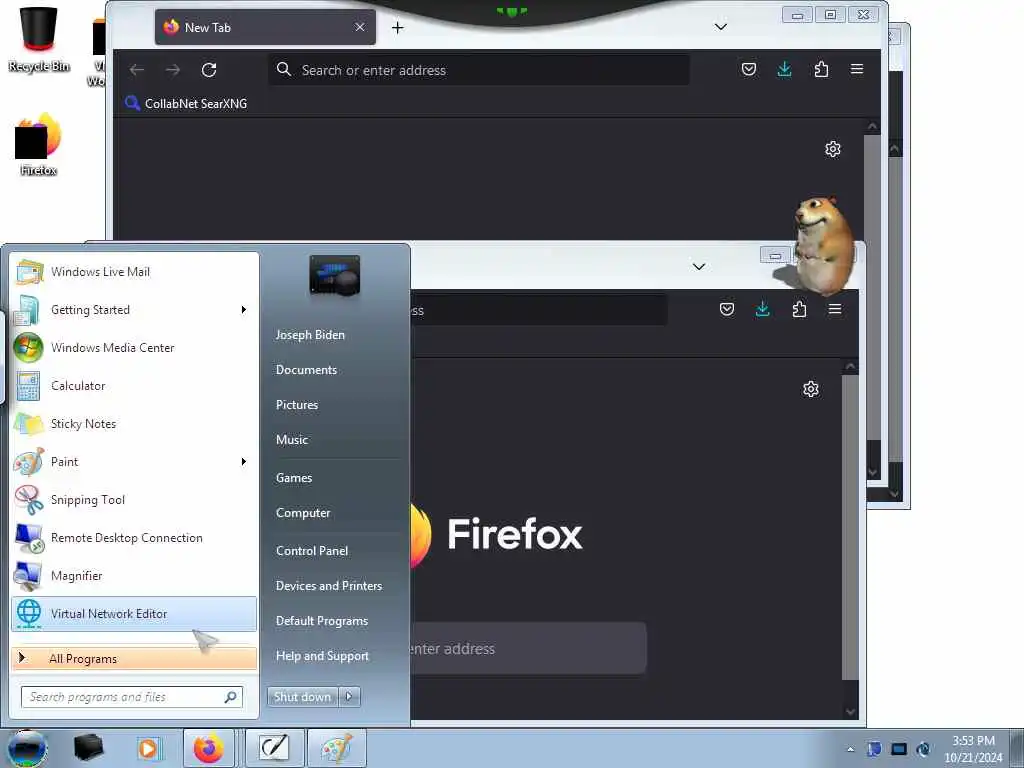
Task: Click the user account picture
Action: point(334,275)
